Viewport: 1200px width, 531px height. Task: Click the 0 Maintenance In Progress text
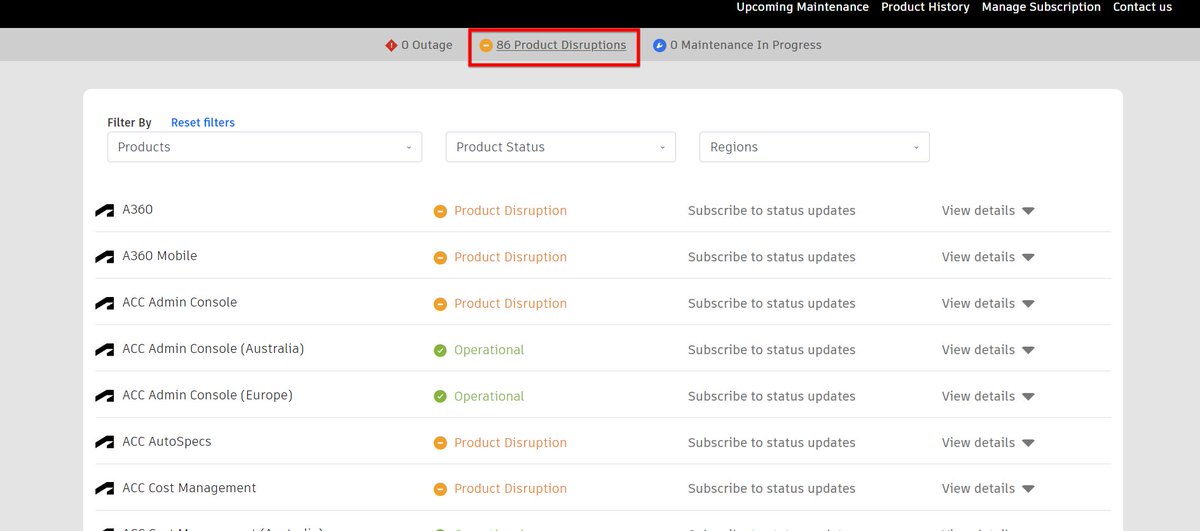point(746,45)
